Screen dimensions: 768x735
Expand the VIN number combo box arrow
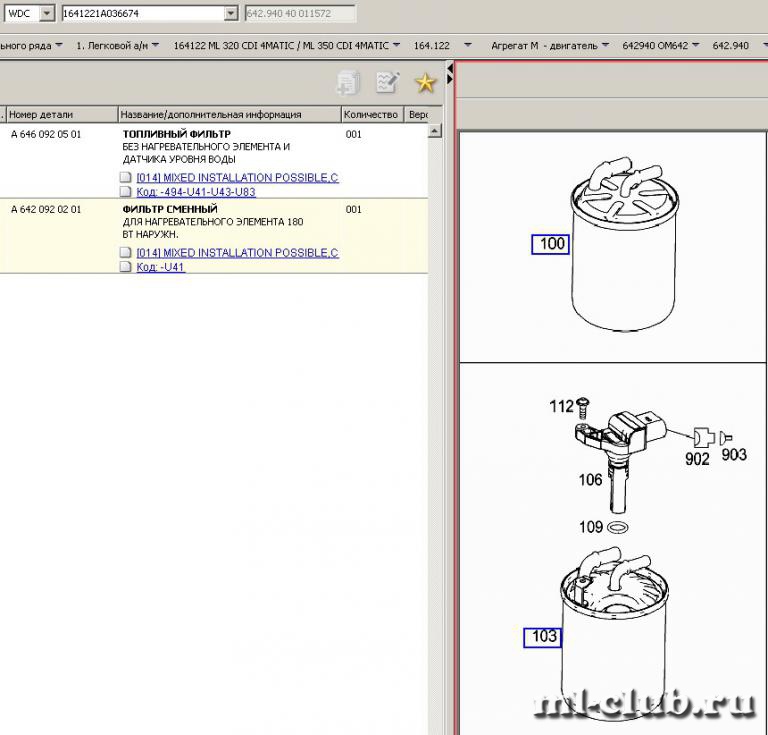231,14
